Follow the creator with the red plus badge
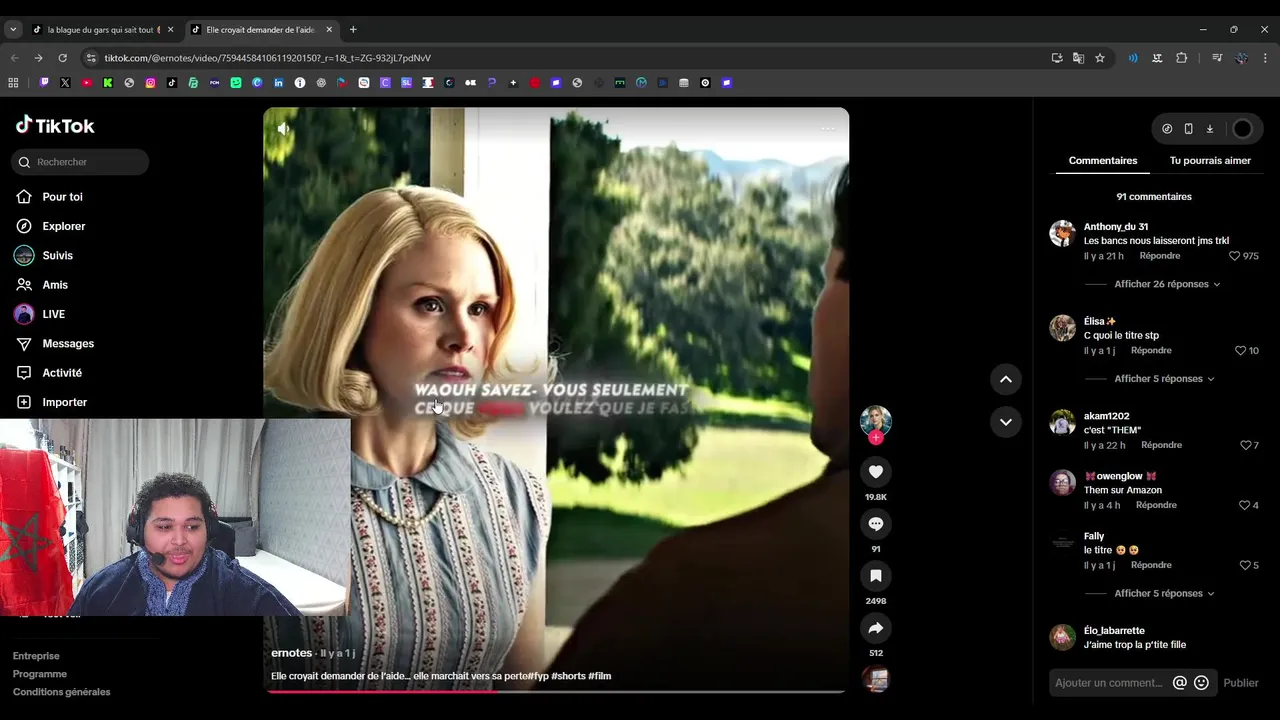This screenshot has width=1280, height=720. 876,437
